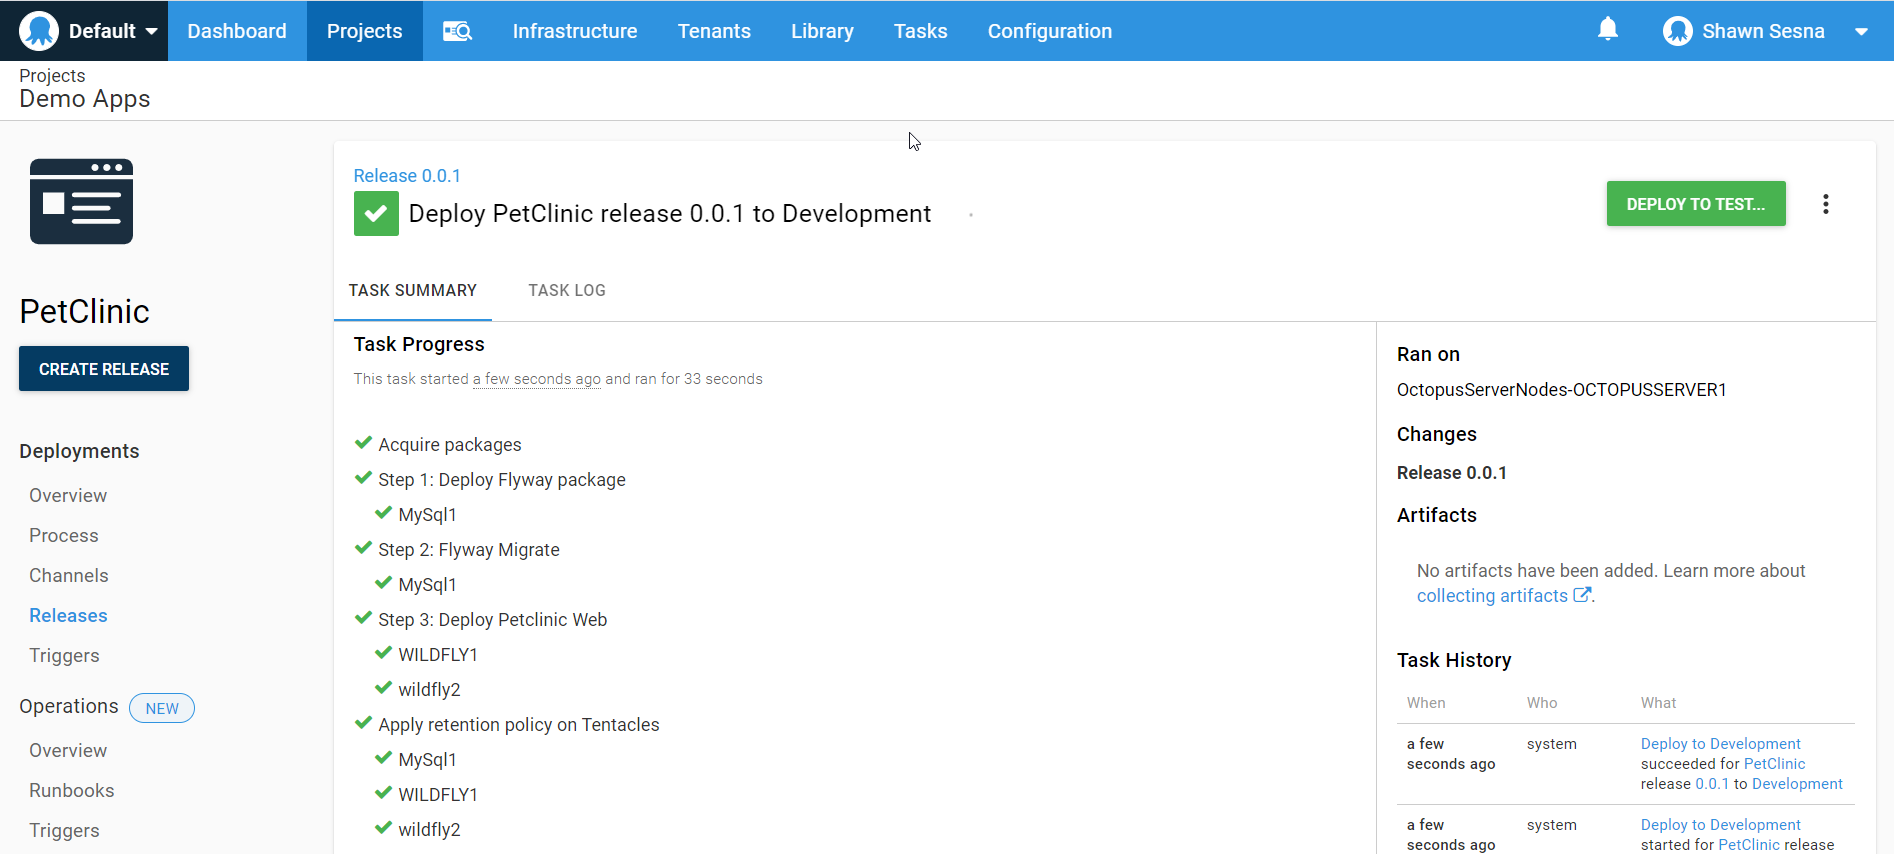Switch to the Task Log tab

[x=567, y=290]
